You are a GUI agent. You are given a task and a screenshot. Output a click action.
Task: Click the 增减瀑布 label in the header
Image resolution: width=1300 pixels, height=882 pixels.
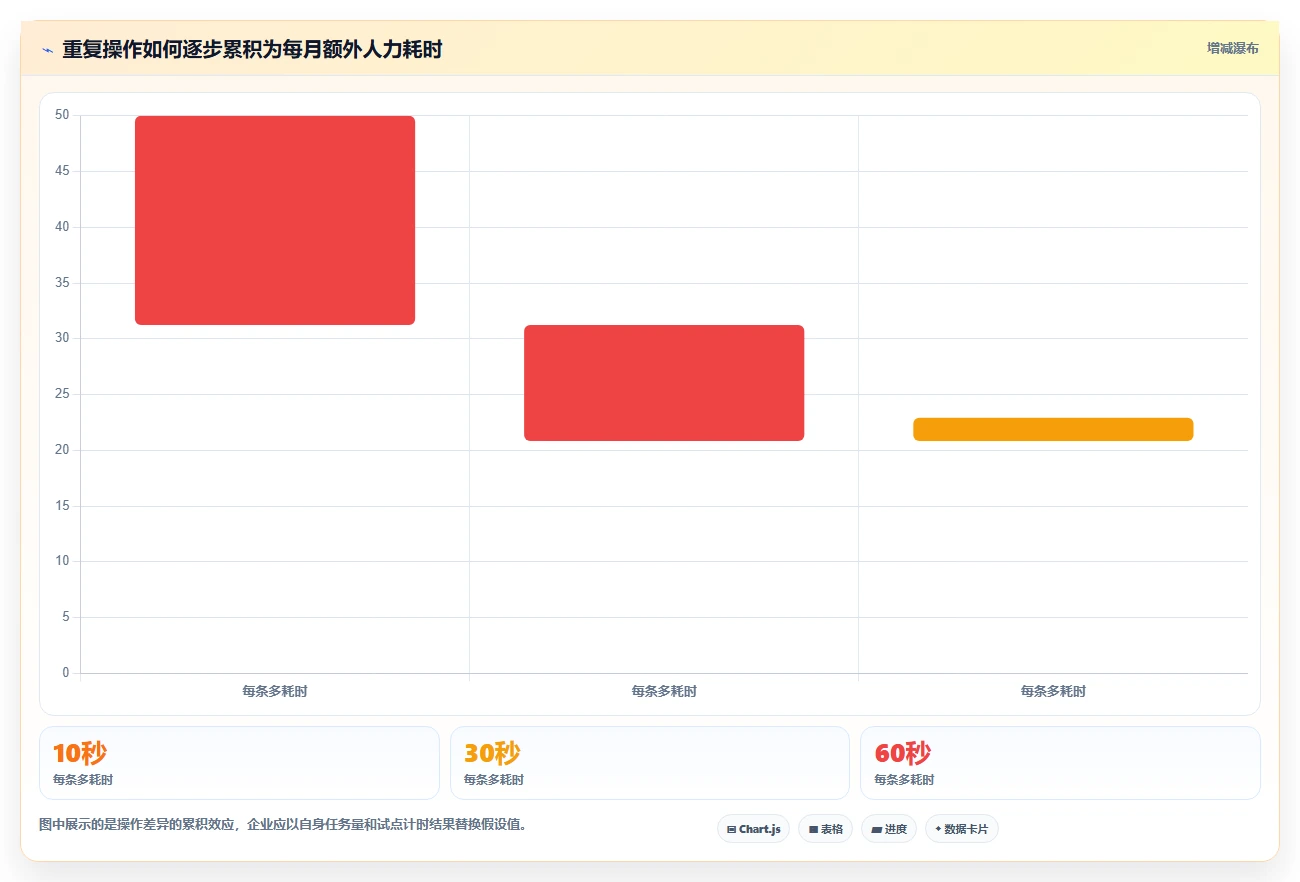[1232, 48]
